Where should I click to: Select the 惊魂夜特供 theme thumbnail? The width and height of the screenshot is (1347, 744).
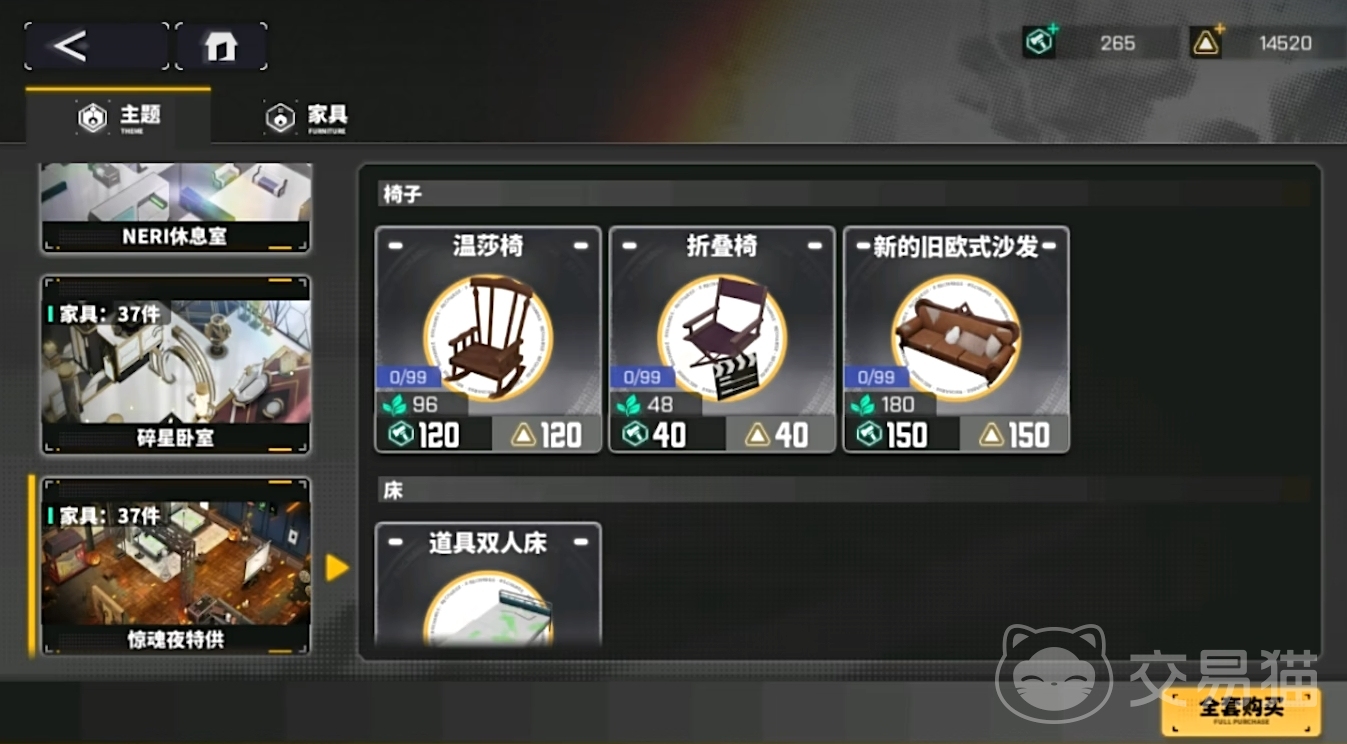tap(175, 566)
